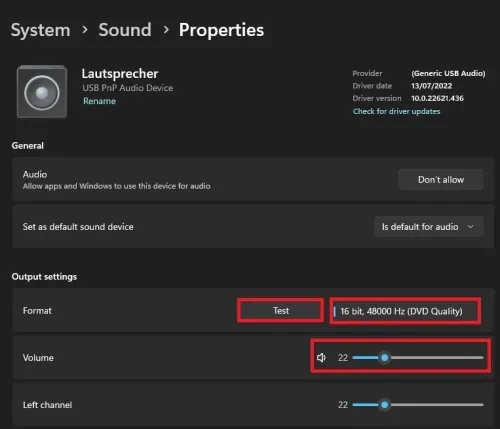Image resolution: width=500 pixels, height=429 pixels.
Task: Click the General section heading
Action: tap(28, 146)
